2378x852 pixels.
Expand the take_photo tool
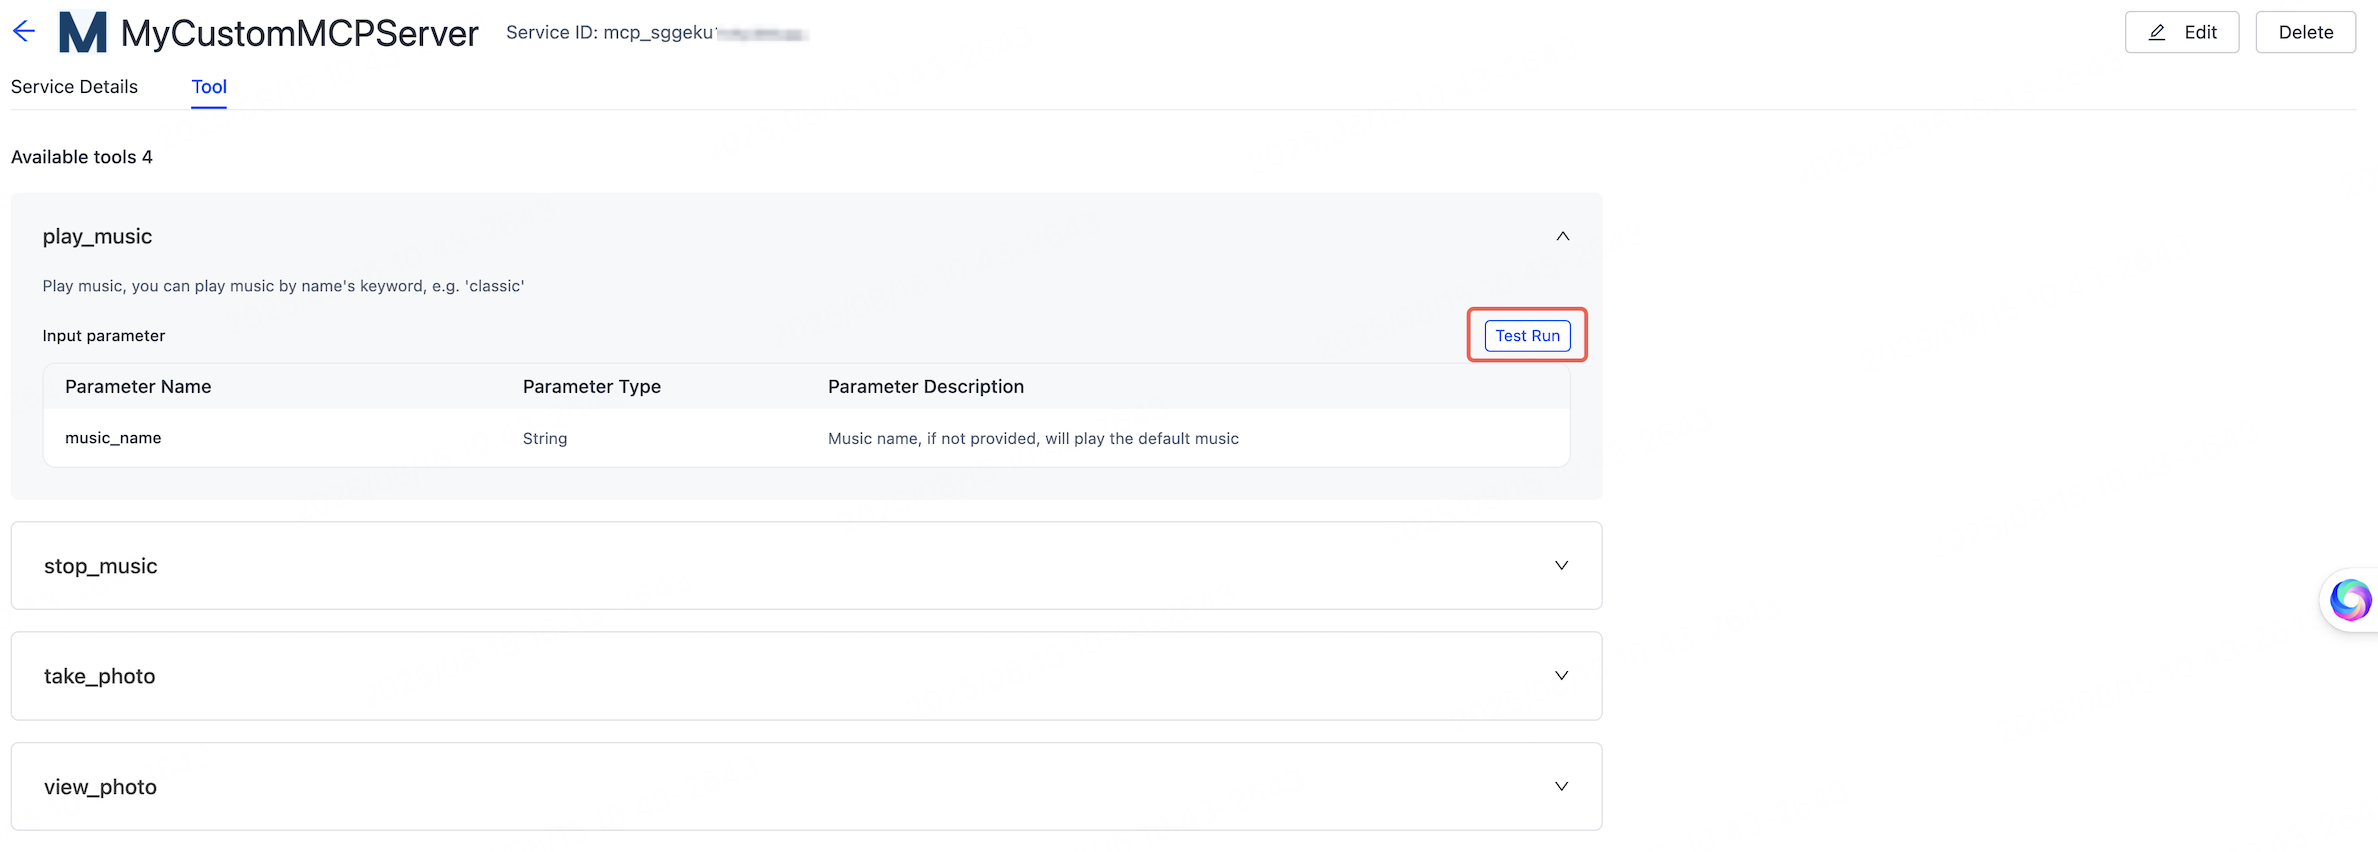click(x=1562, y=675)
